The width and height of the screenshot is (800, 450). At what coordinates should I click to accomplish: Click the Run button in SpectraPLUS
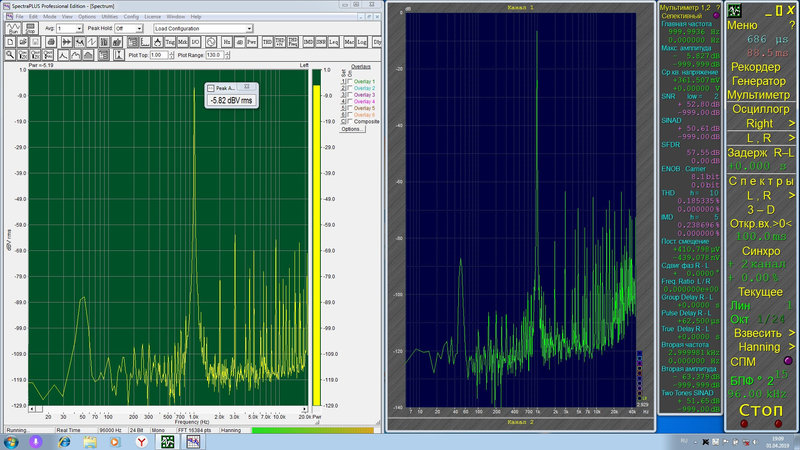pos(13,29)
